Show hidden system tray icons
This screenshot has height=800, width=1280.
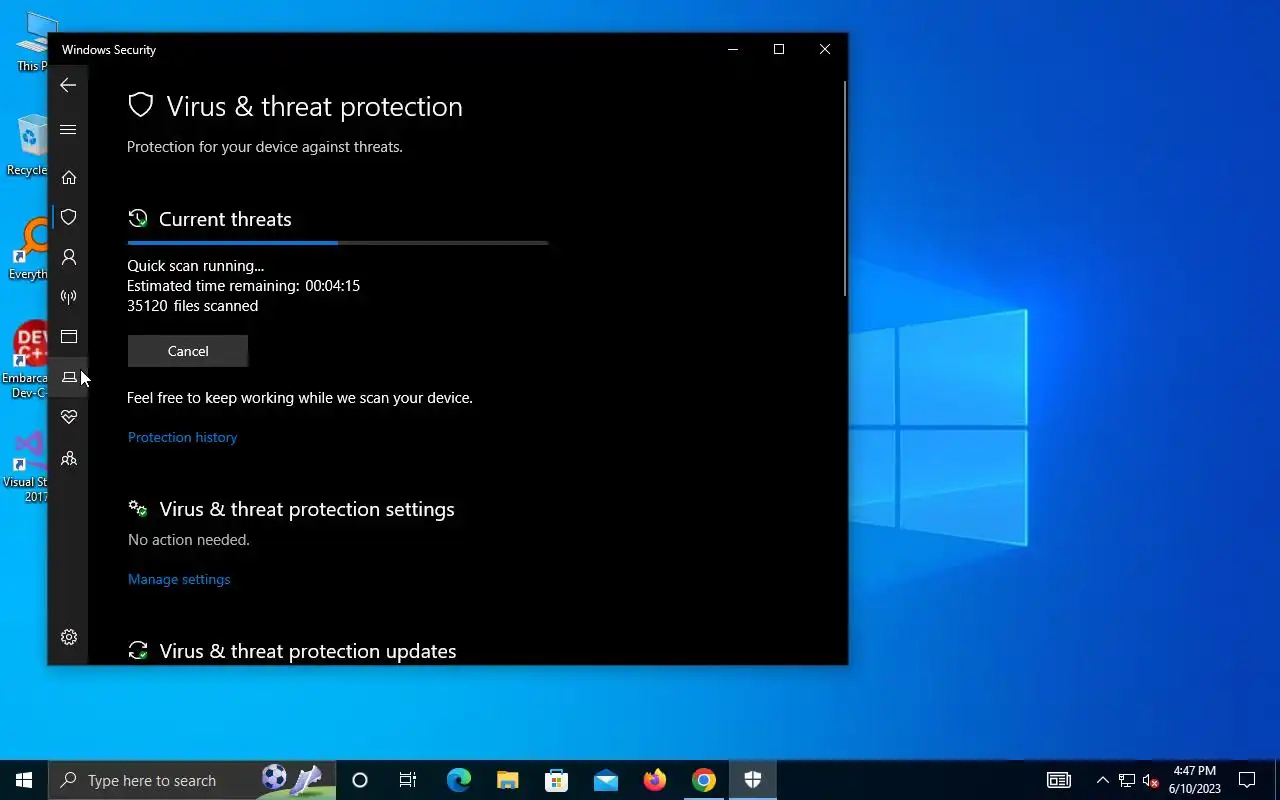(x=1102, y=780)
